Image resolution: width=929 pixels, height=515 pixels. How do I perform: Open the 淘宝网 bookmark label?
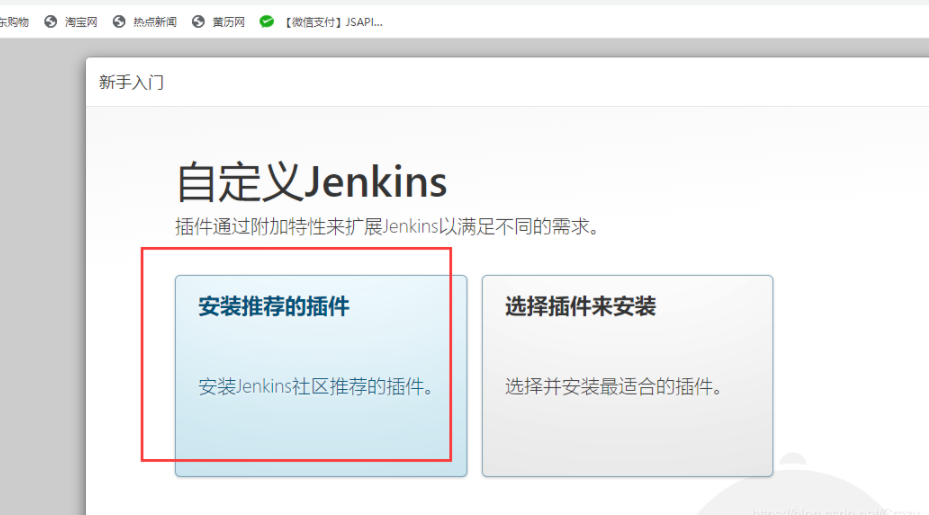[x=81, y=22]
